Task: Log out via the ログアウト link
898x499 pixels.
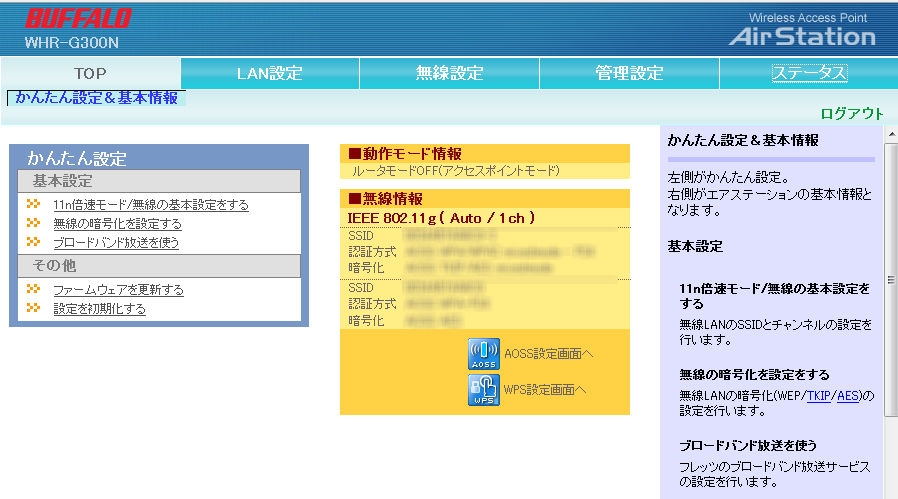Action: (852, 113)
